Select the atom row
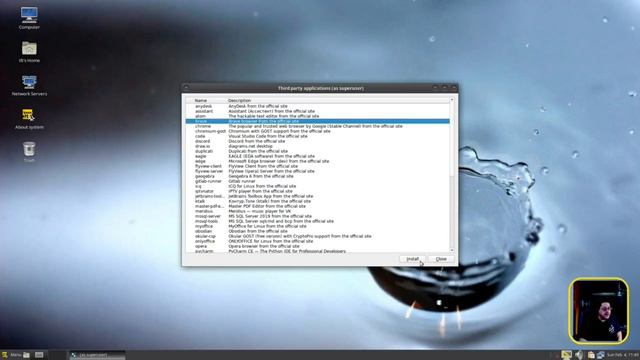The height and width of the screenshot is (360, 640). (x=318, y=116)
